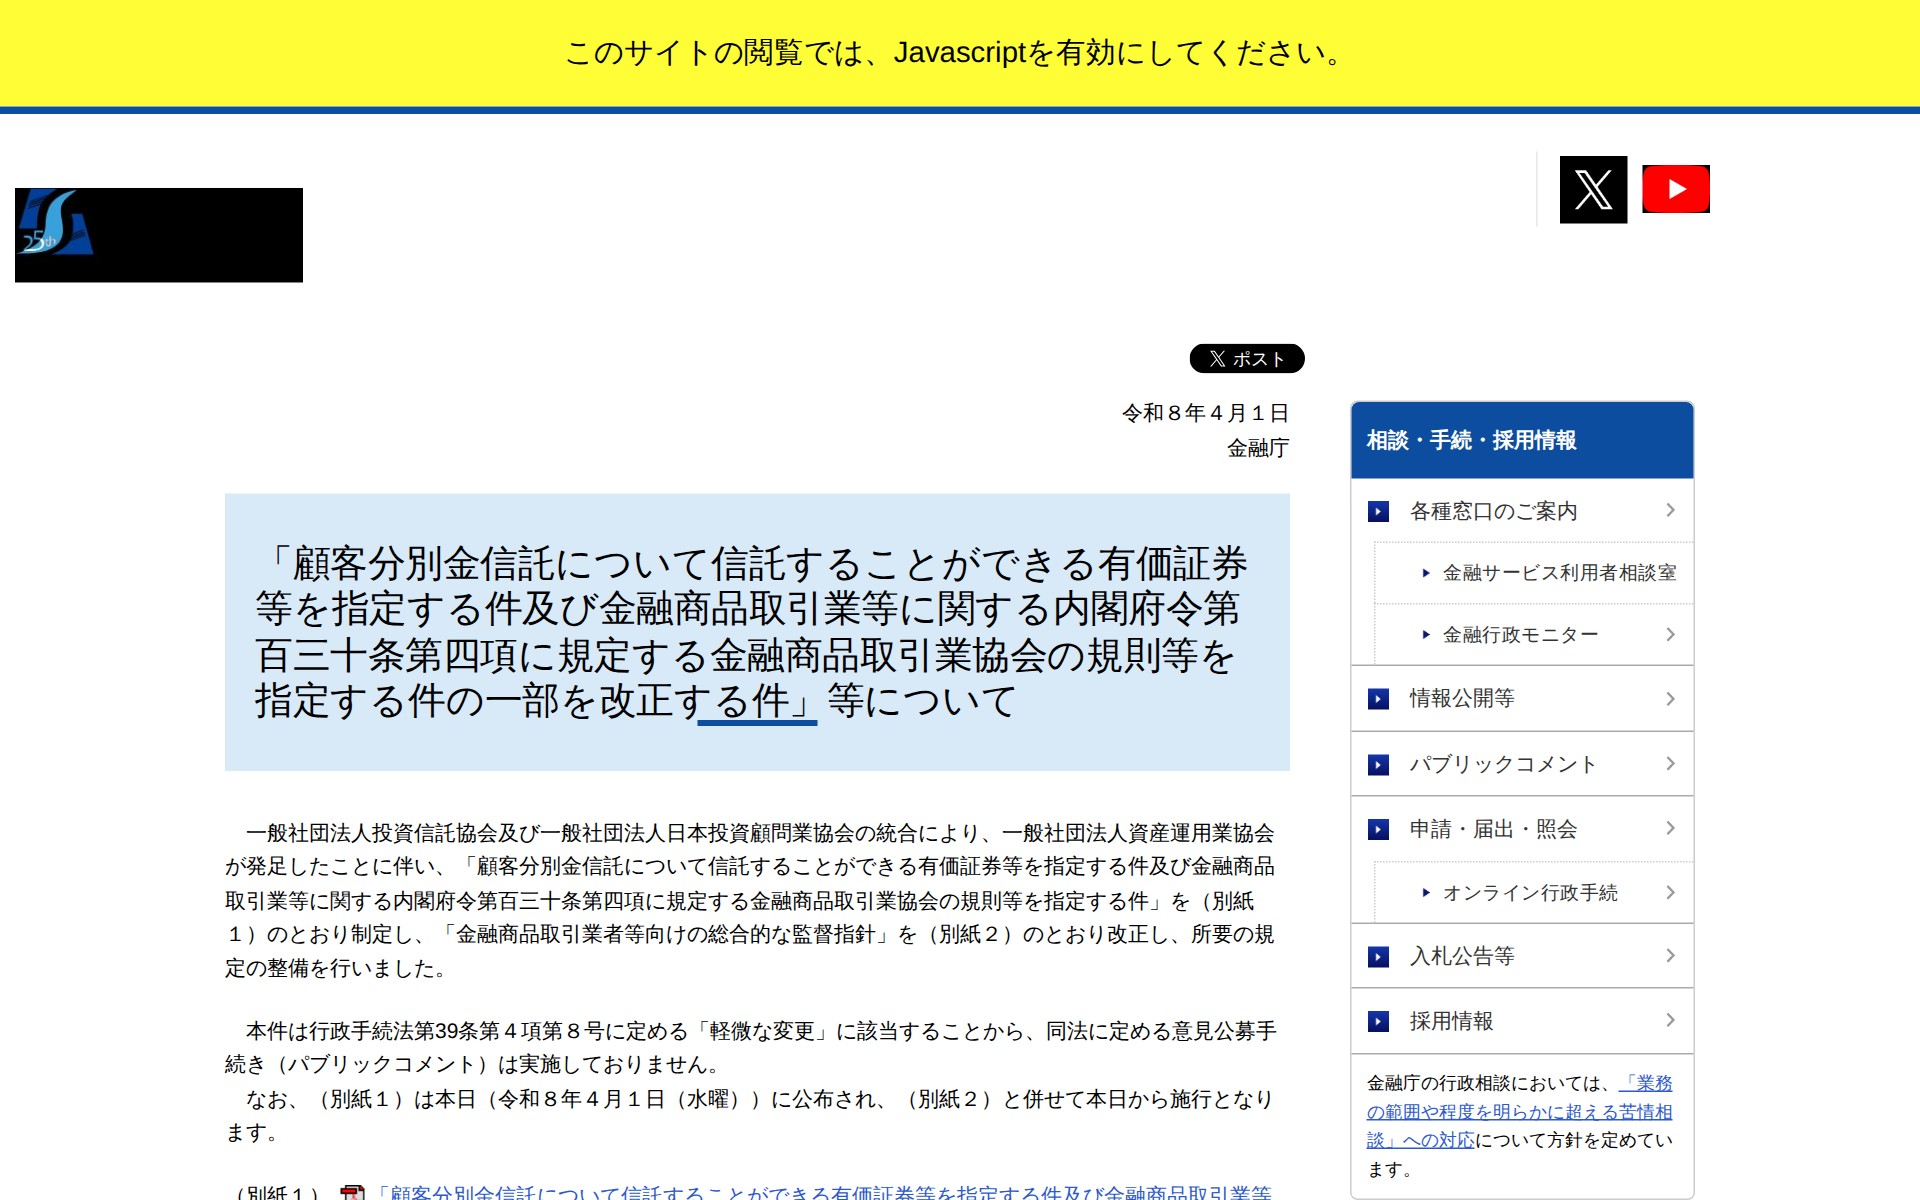Click chevron on 採用情報 row

coord(1670,1020)
